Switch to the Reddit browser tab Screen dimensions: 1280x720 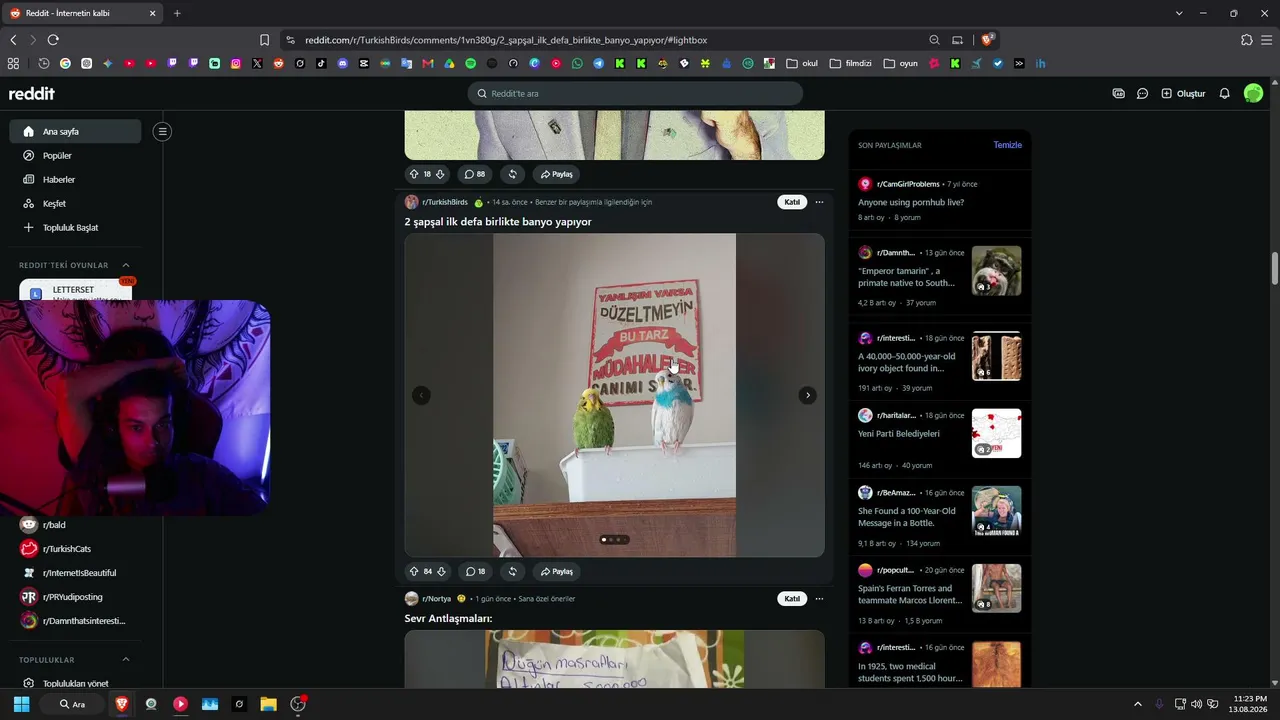click(x=83, y=13)
